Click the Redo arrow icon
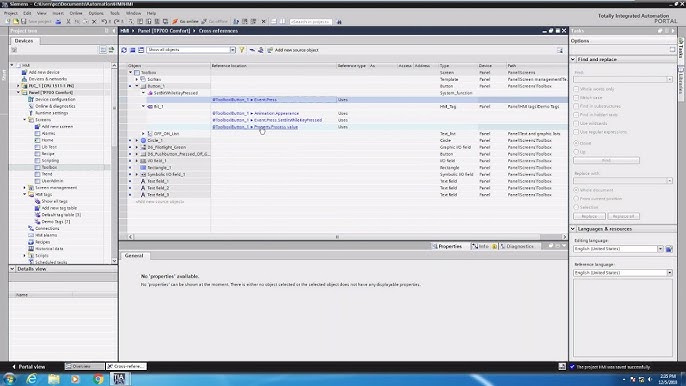 117,21
